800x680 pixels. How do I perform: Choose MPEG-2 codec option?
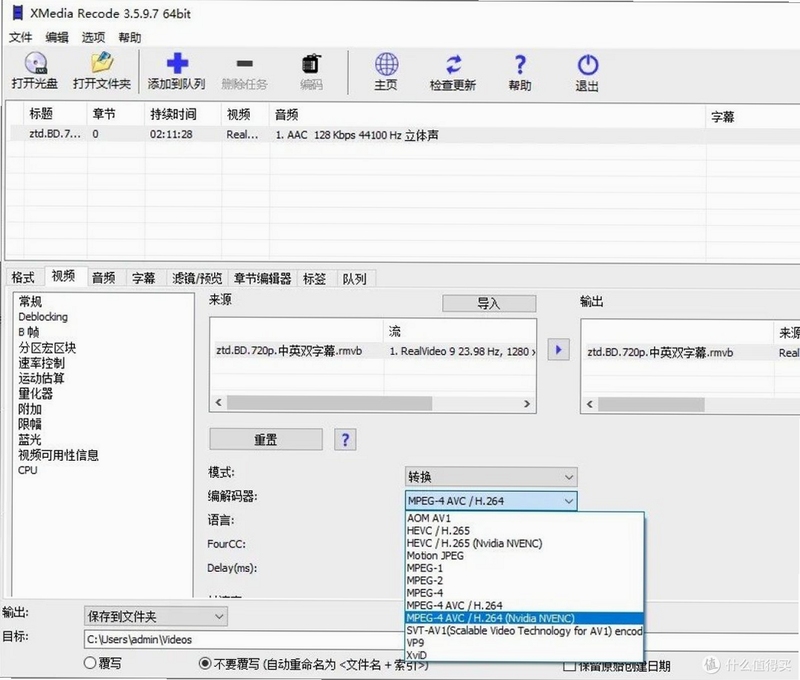click(524, 581)
